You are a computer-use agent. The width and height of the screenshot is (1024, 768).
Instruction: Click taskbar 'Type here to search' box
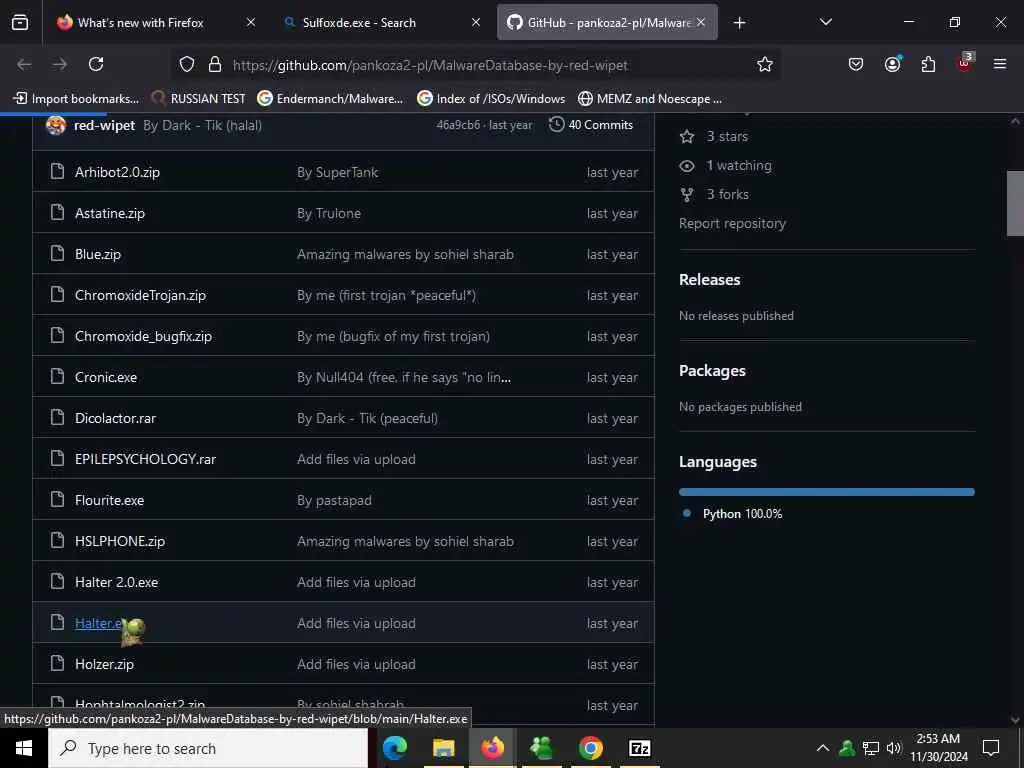208,748
